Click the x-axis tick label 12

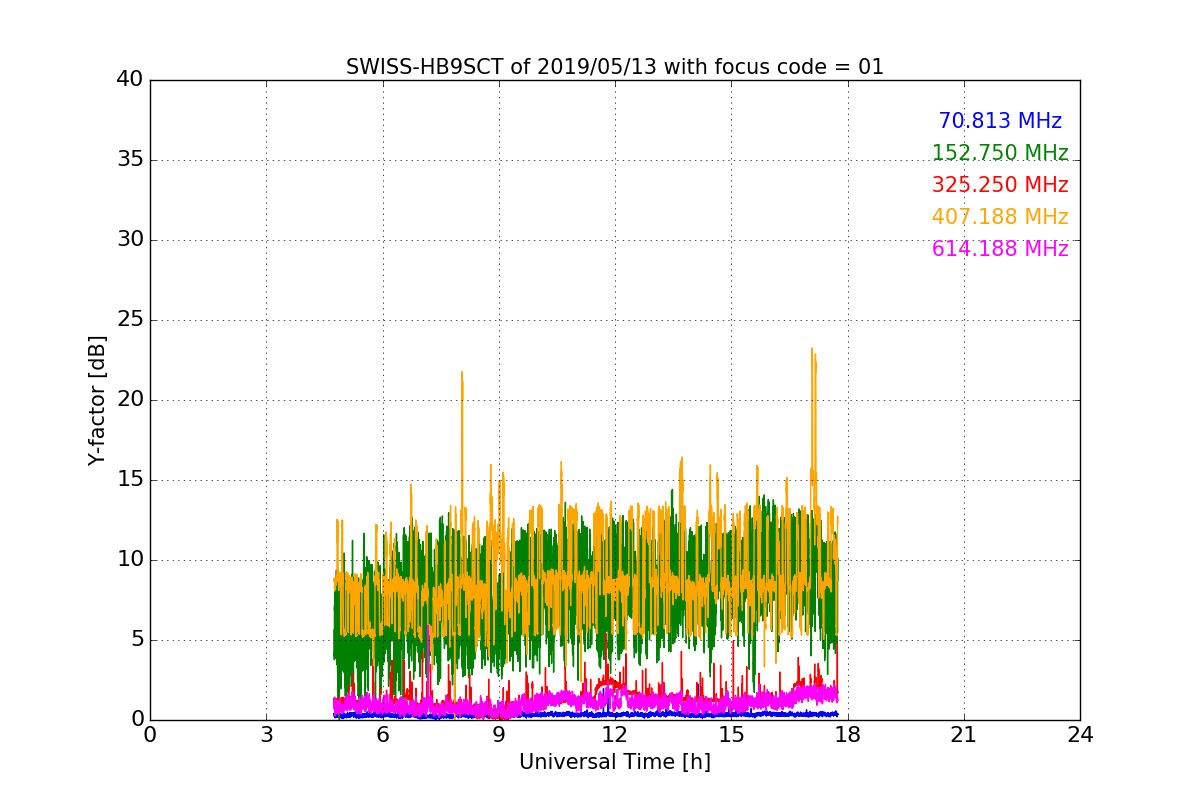[615, 735]
